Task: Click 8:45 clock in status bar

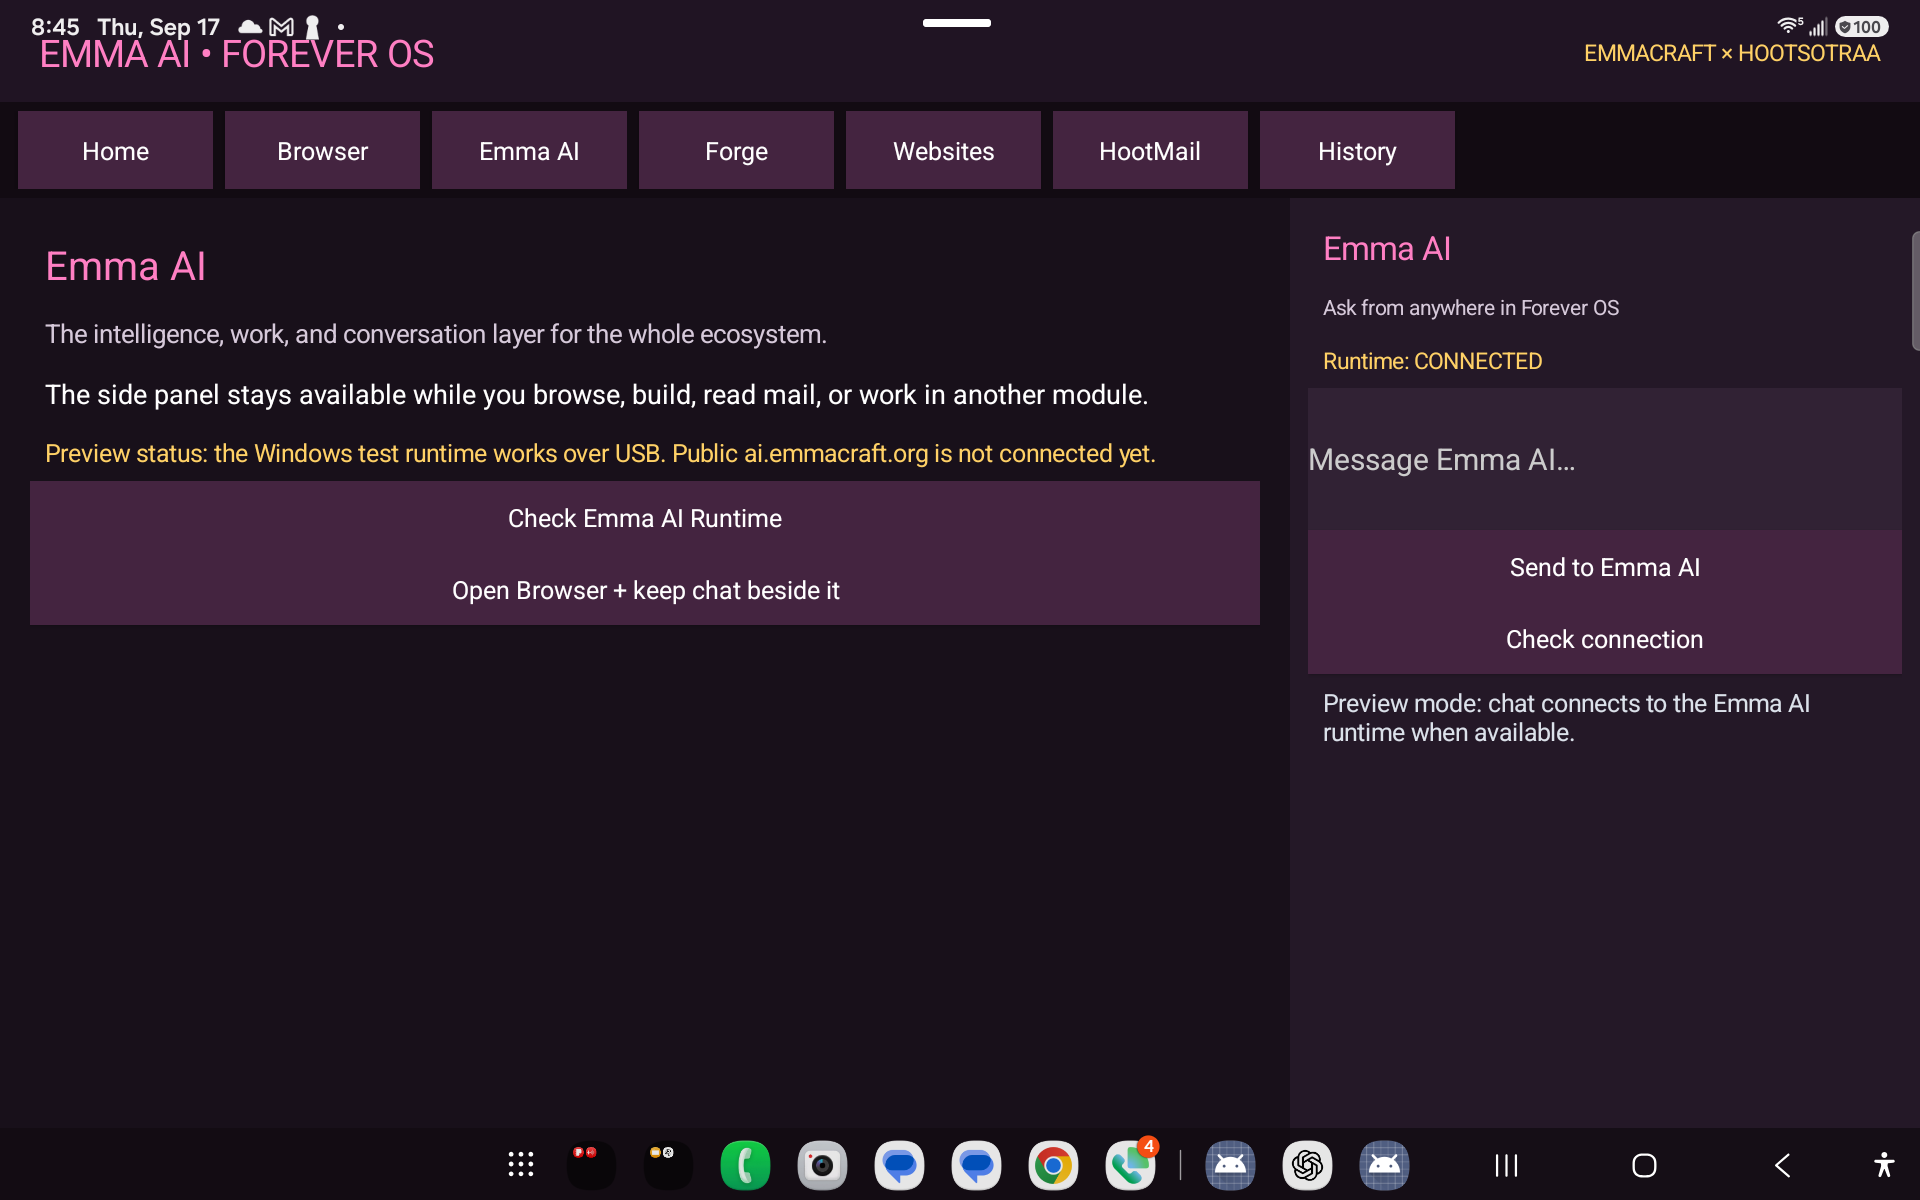Action: point(55,27)
